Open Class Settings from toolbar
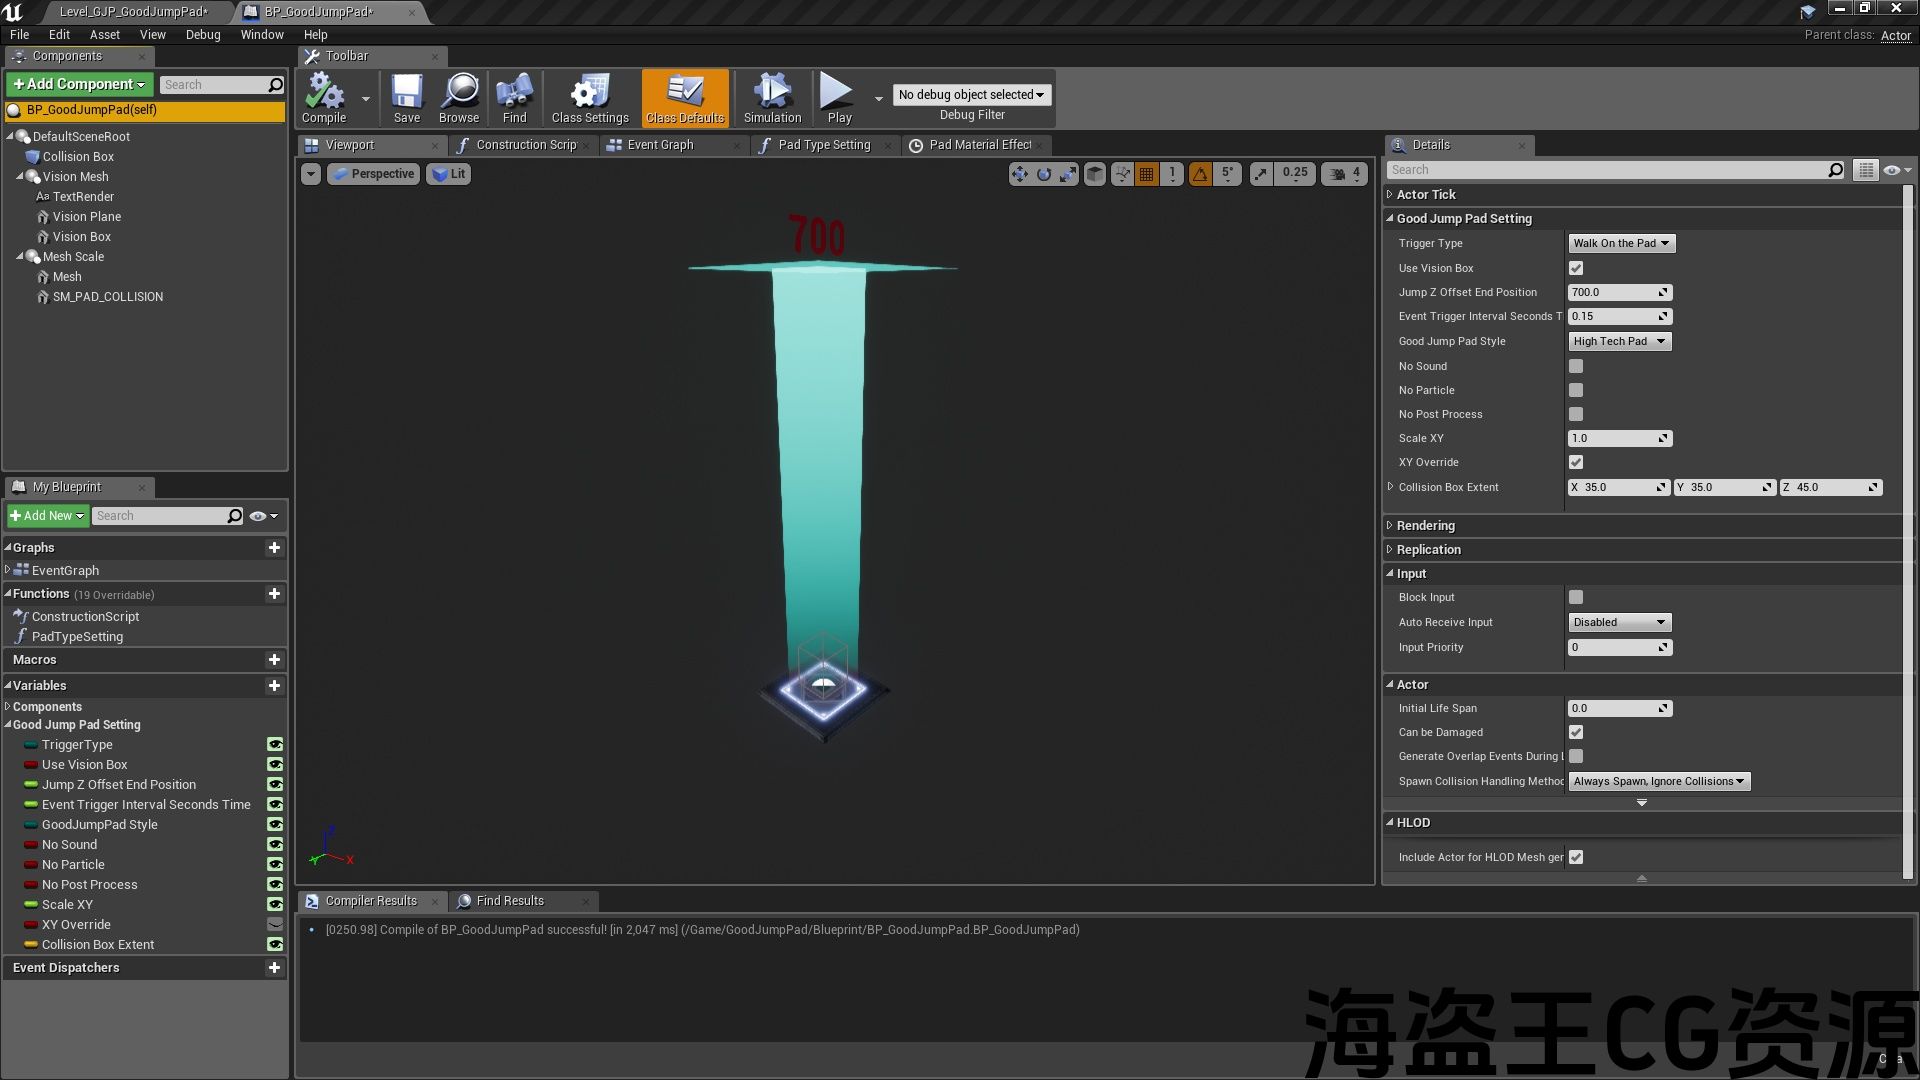This screenshot has height=1080, width=1920. click(x=590, y=97)
